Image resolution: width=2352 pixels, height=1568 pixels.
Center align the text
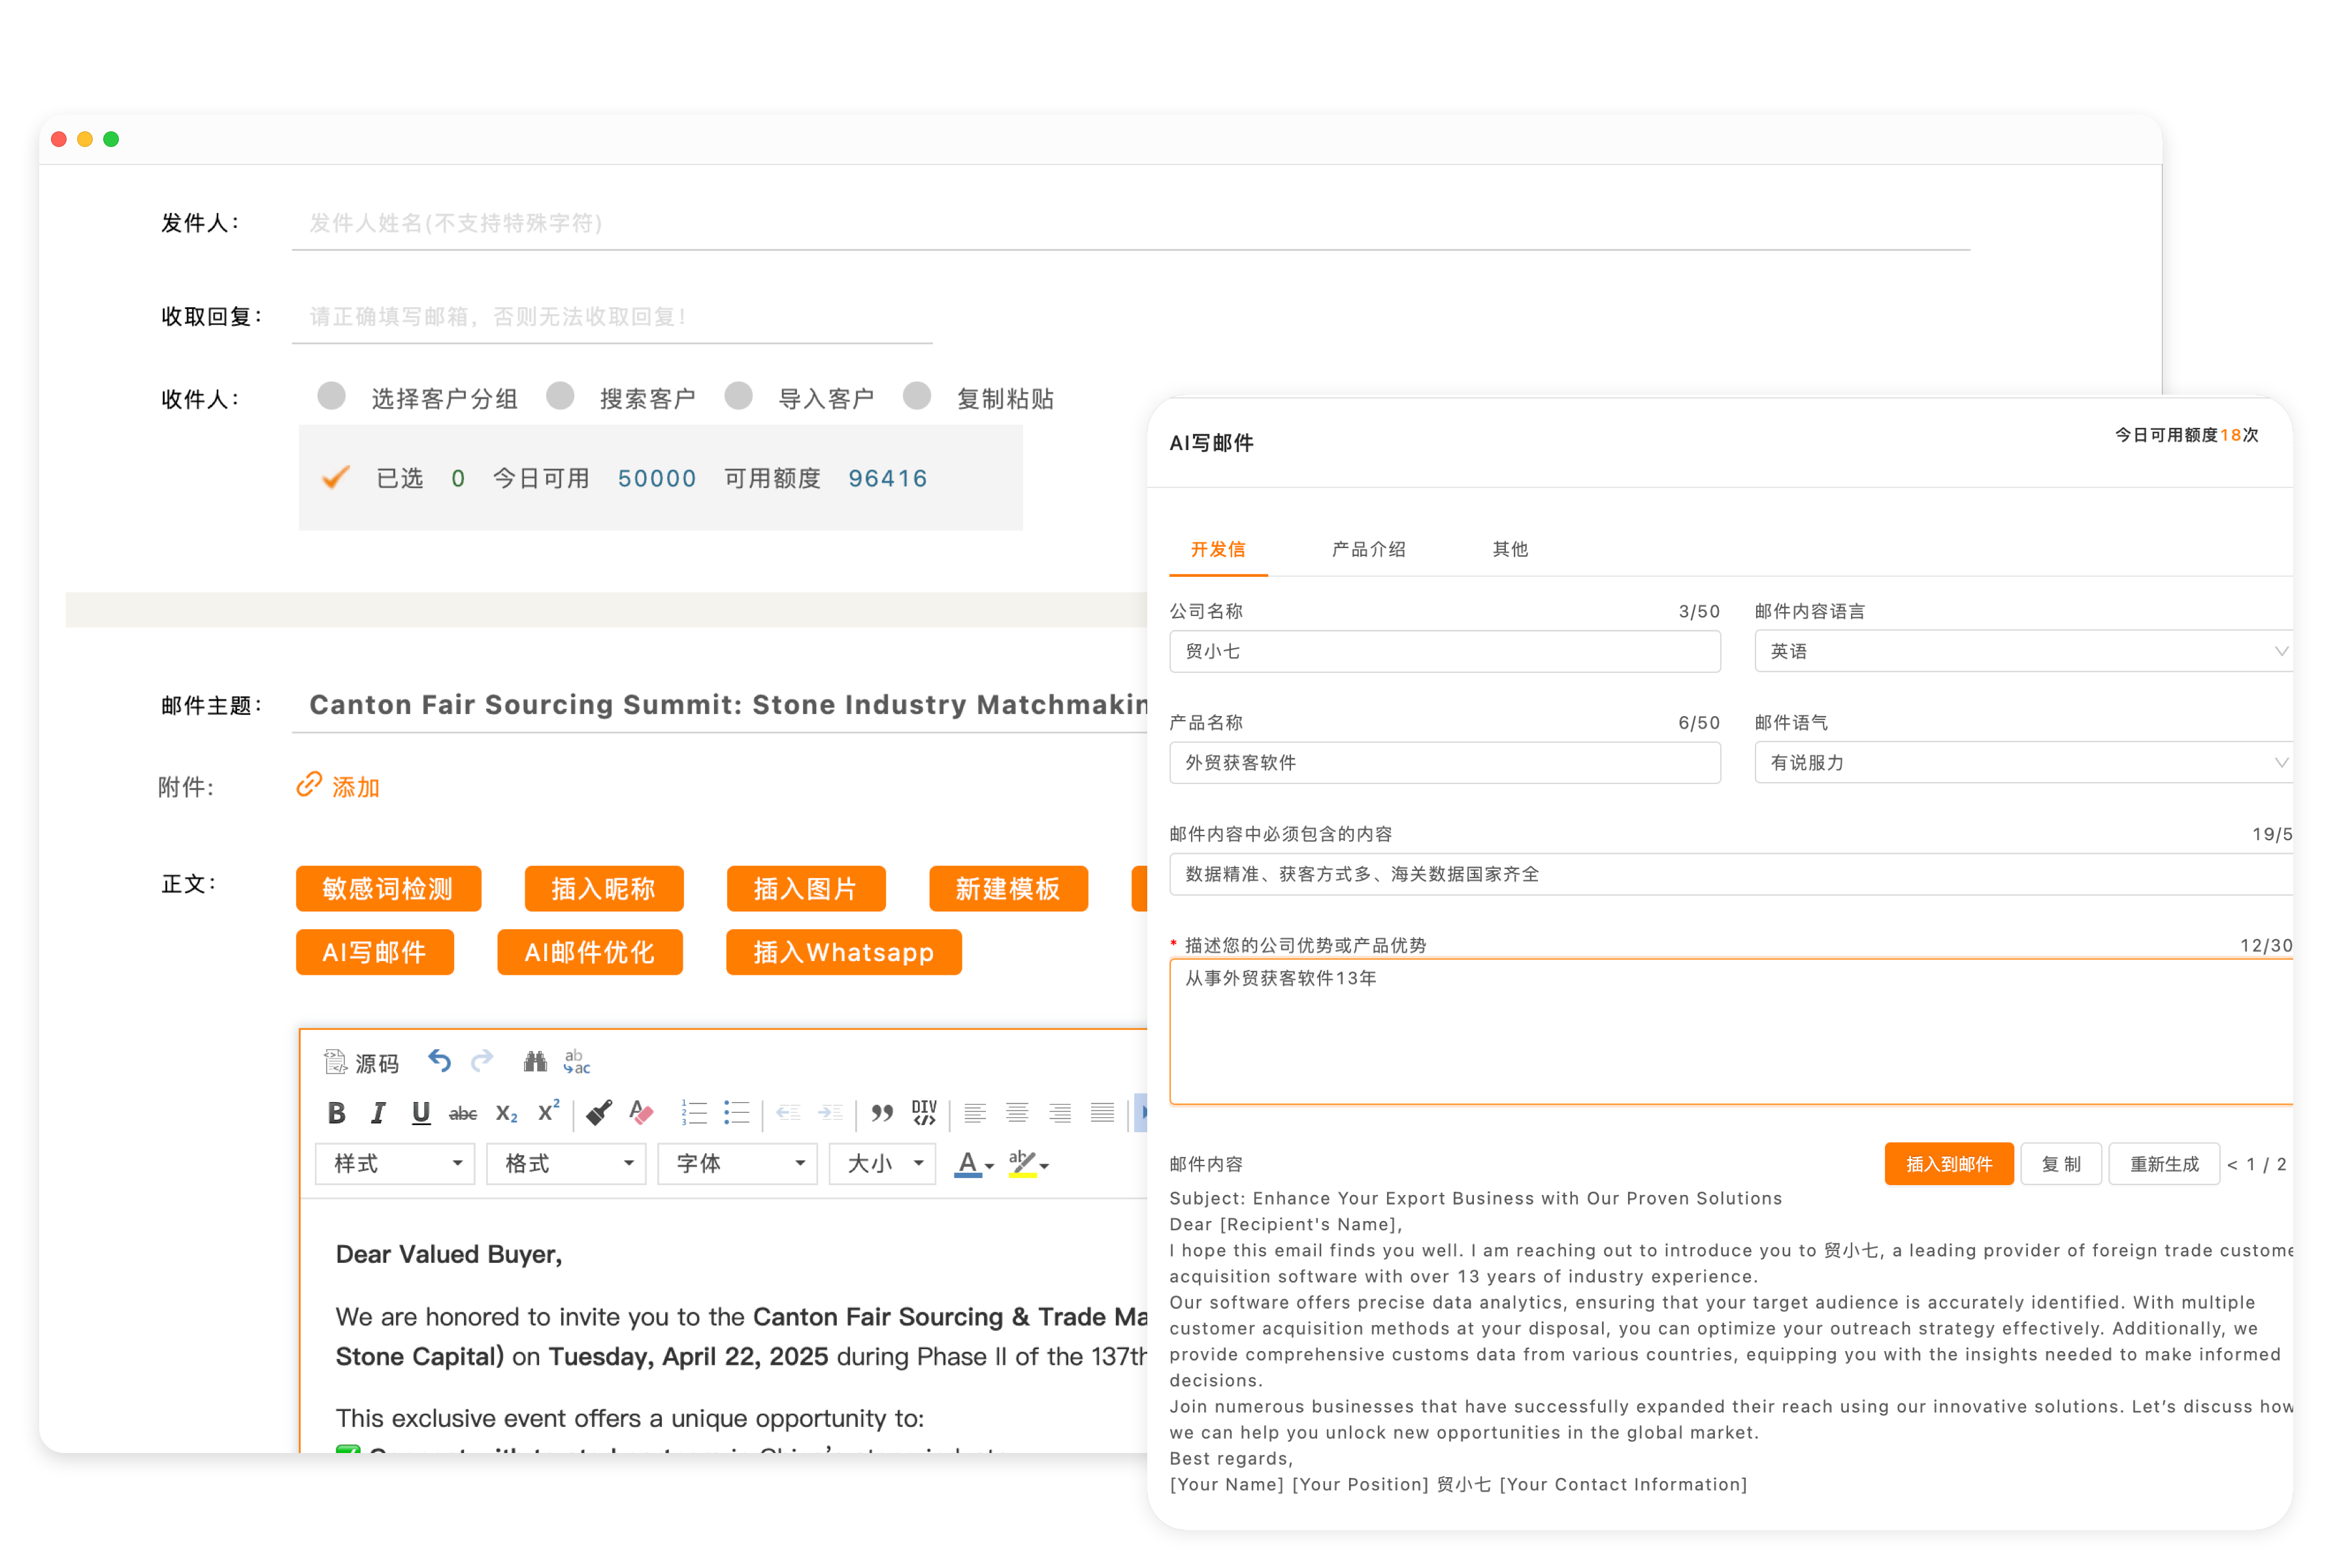click(1017, 1113)
